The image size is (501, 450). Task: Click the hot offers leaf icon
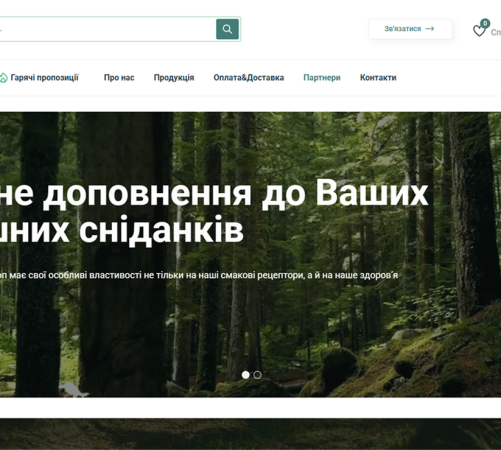3,78
